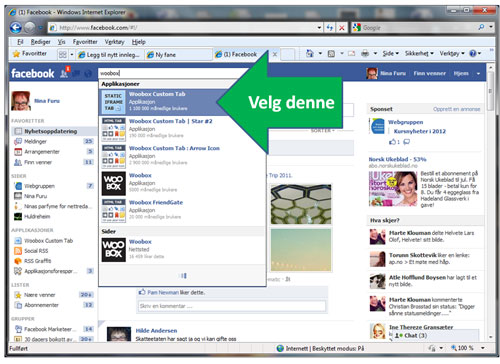Open the Side toolbar dropdown
500x364 pixels.
(x=390, y=53)
